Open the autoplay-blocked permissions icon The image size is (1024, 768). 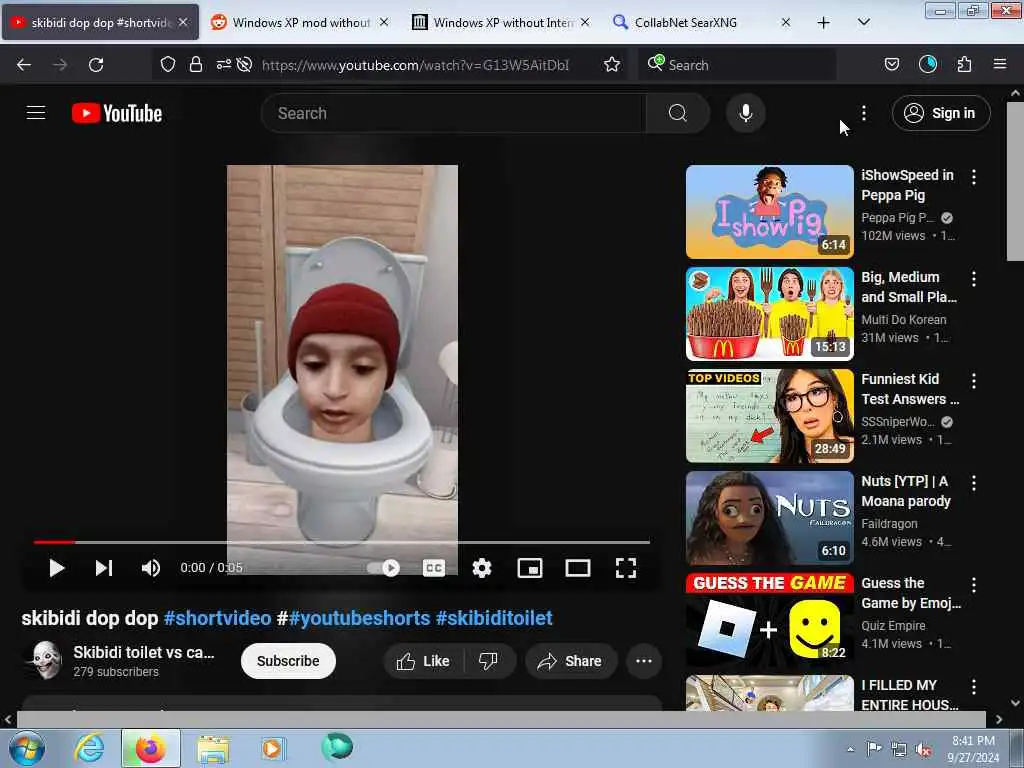[244, 65]
